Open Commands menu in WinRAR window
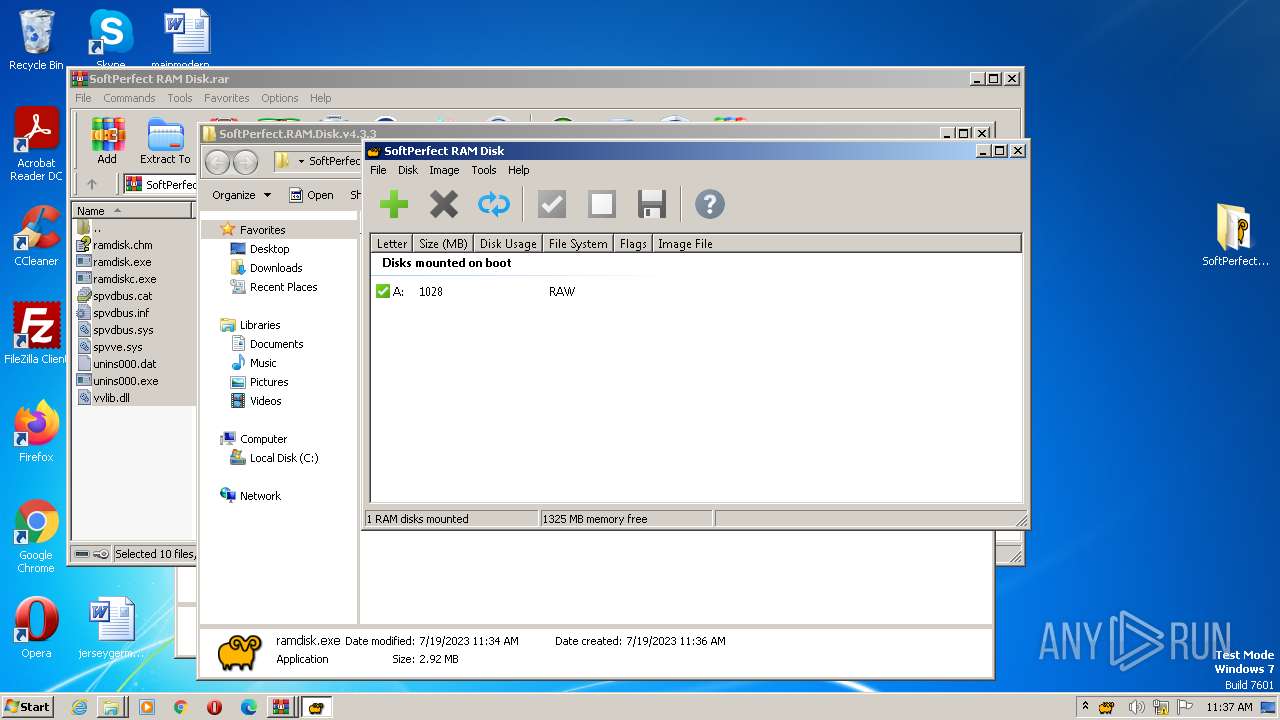1280x720 pixels. (x=129, y=98)
